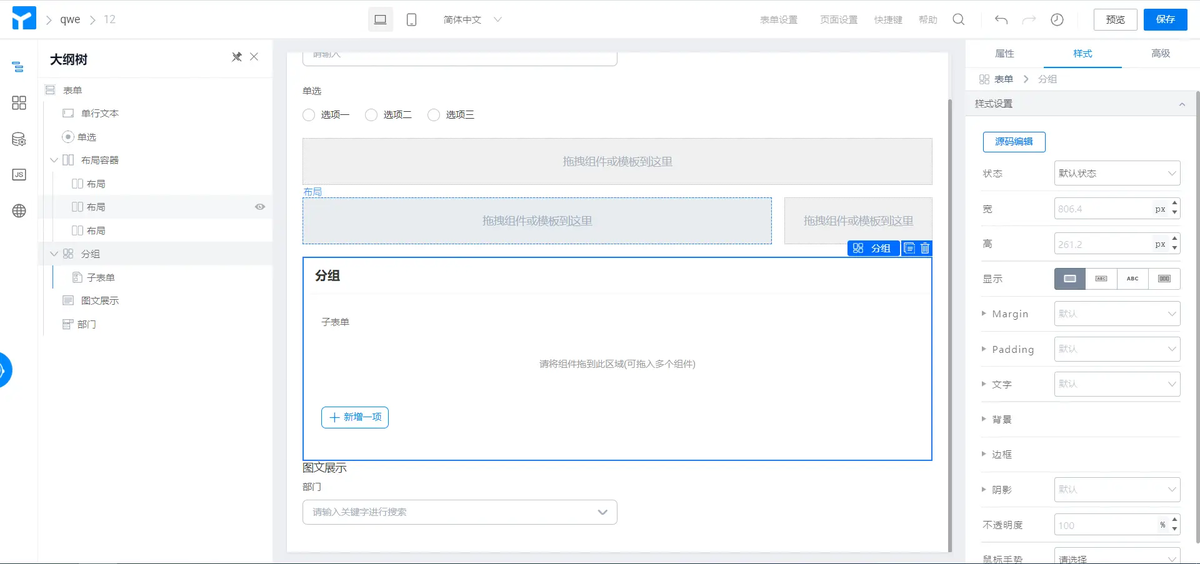Image resolution: width=1200 pixels, height=564 pixels.
Task: Switch to desktop preview device
Action: 380,19
